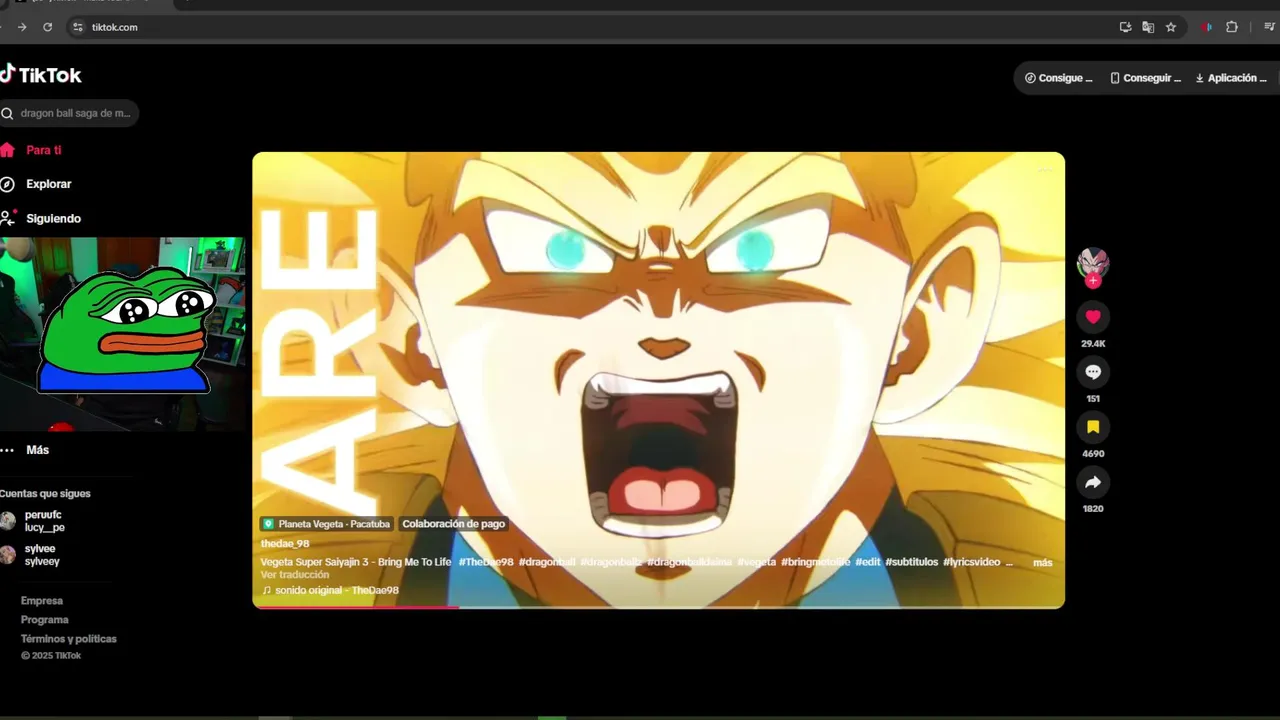
Task: Open the creator's profile avatar
Action: point(1093,263)
